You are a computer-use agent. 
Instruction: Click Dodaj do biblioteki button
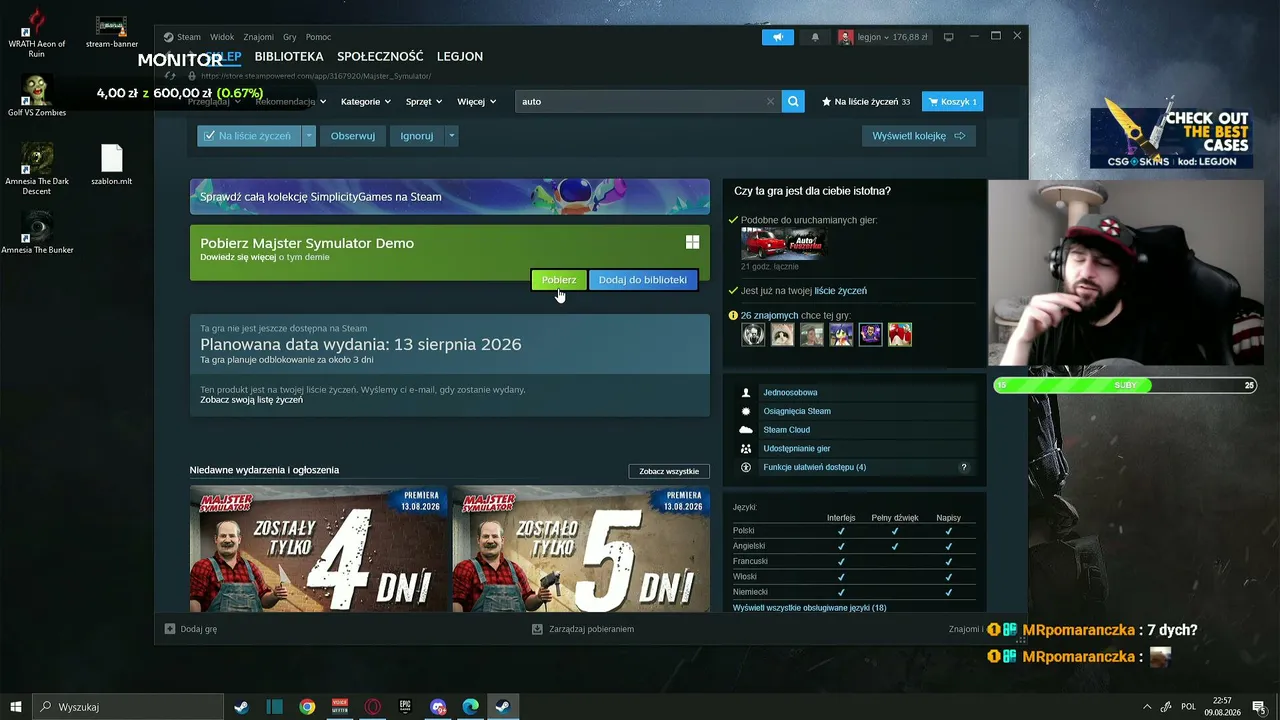pos(643,280)
